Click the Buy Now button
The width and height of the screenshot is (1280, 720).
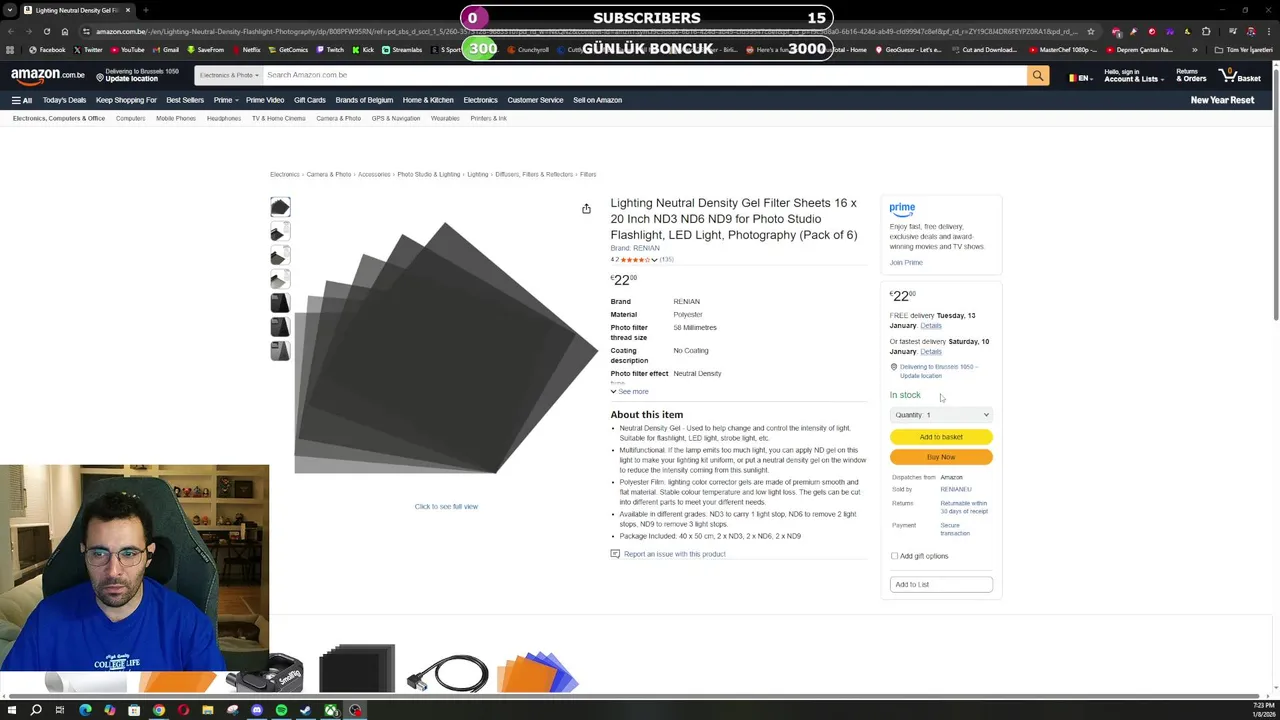(x=941, y=457)
